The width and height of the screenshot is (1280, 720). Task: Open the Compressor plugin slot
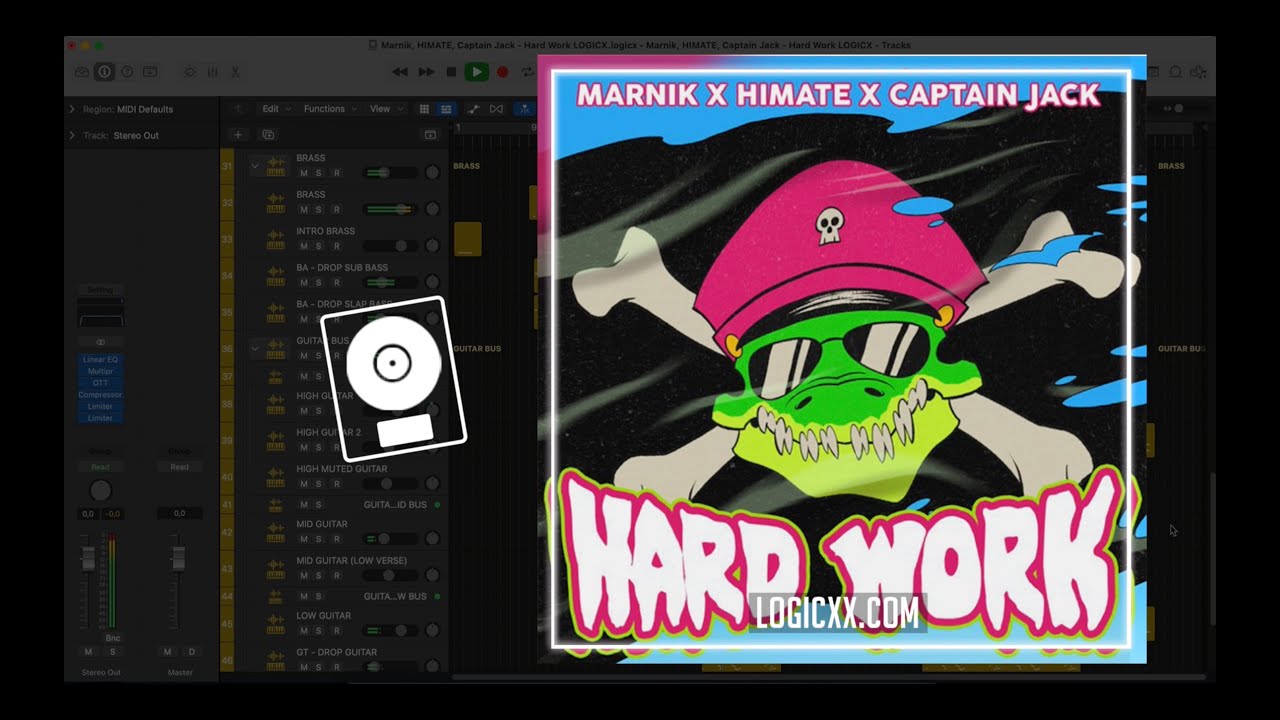click(100, 394)
